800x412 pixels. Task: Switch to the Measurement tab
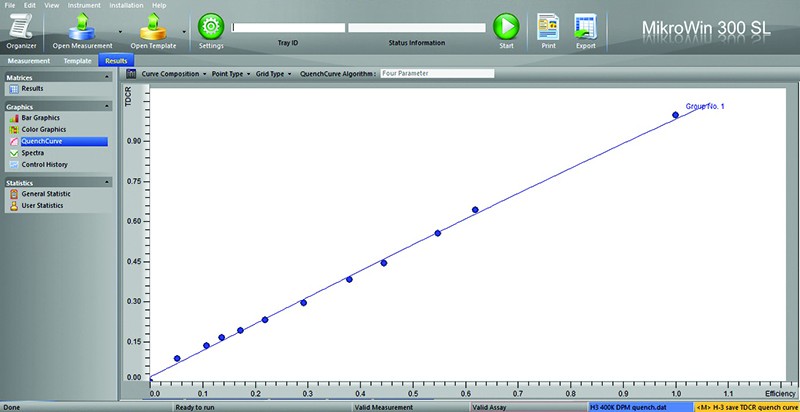(x=26, y=60)
